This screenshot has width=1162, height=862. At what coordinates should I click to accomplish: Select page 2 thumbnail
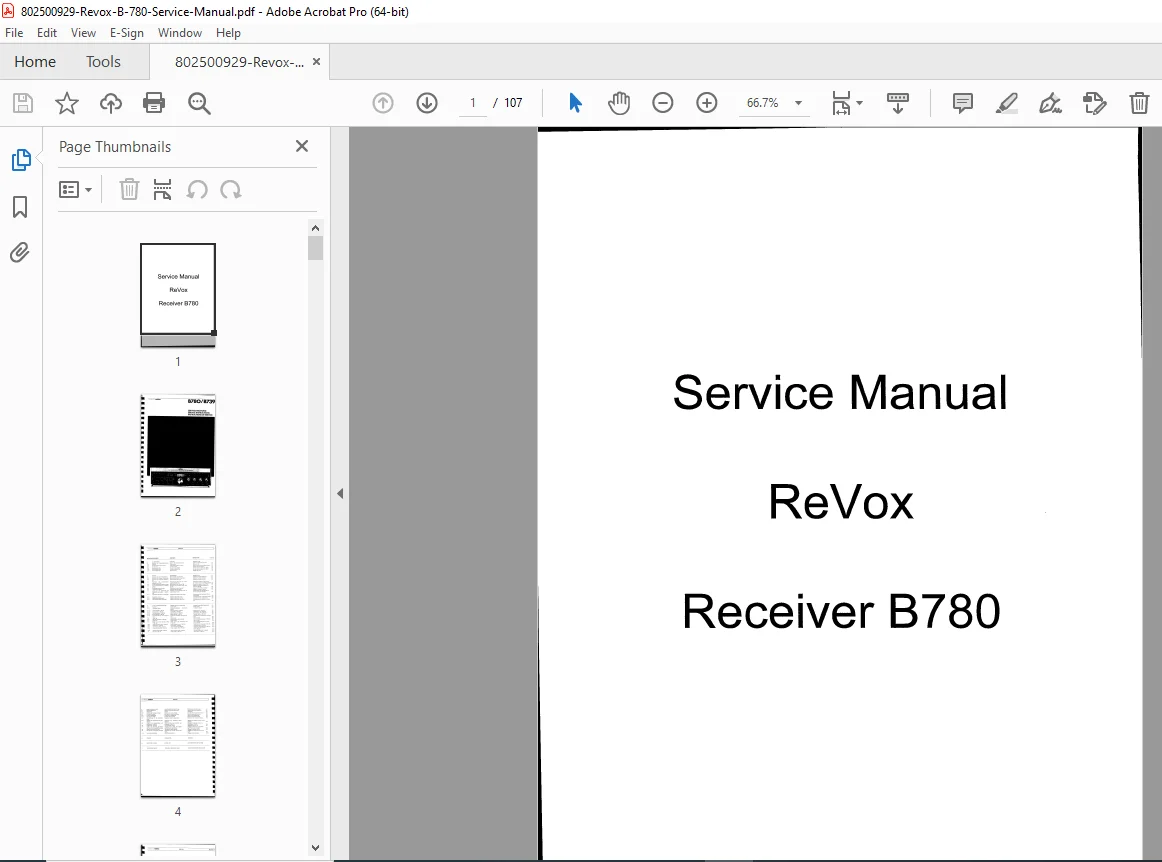178,445
